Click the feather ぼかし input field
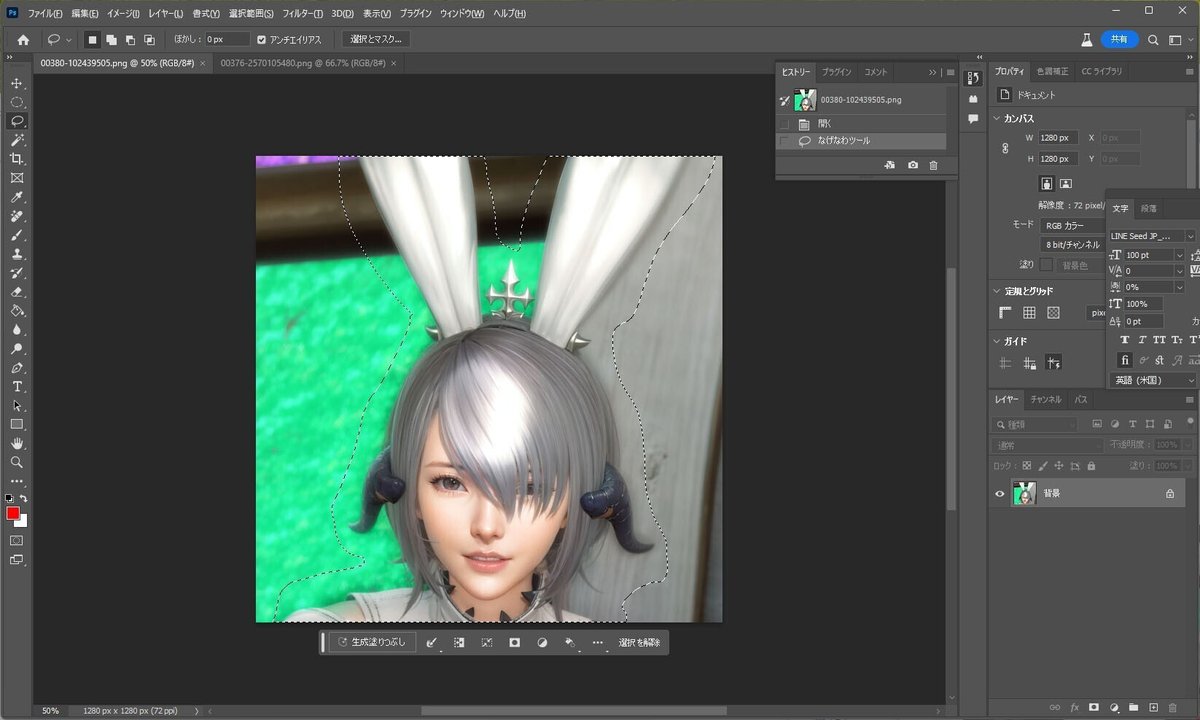1200x720 pixels. (226, 39)
